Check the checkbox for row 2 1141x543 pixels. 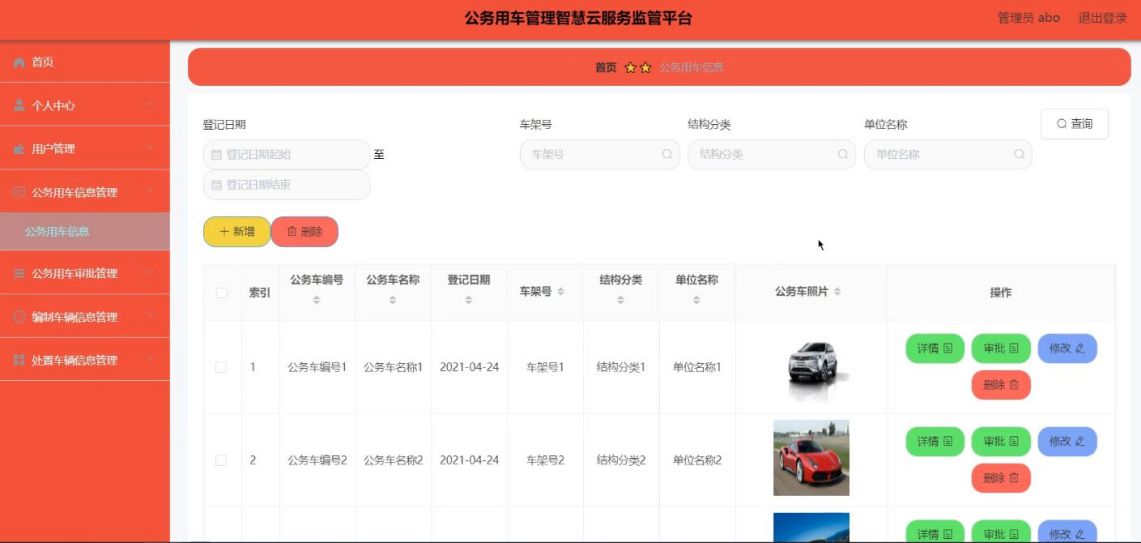tap(220, 460)
